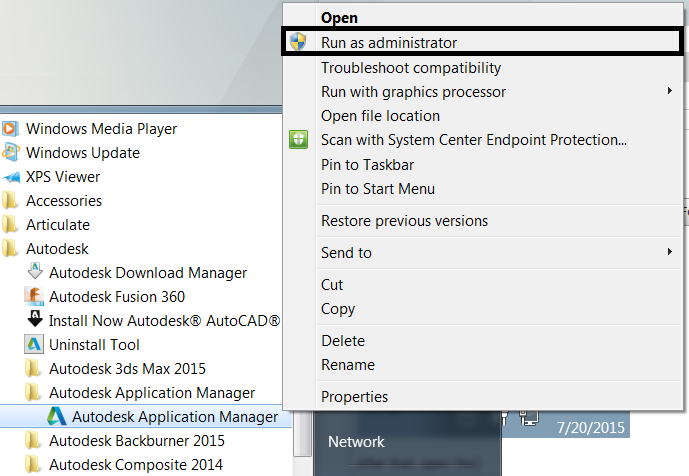689x476 pixels.
Task: Click the Windows Media Player icon
Action: point(11,129)
